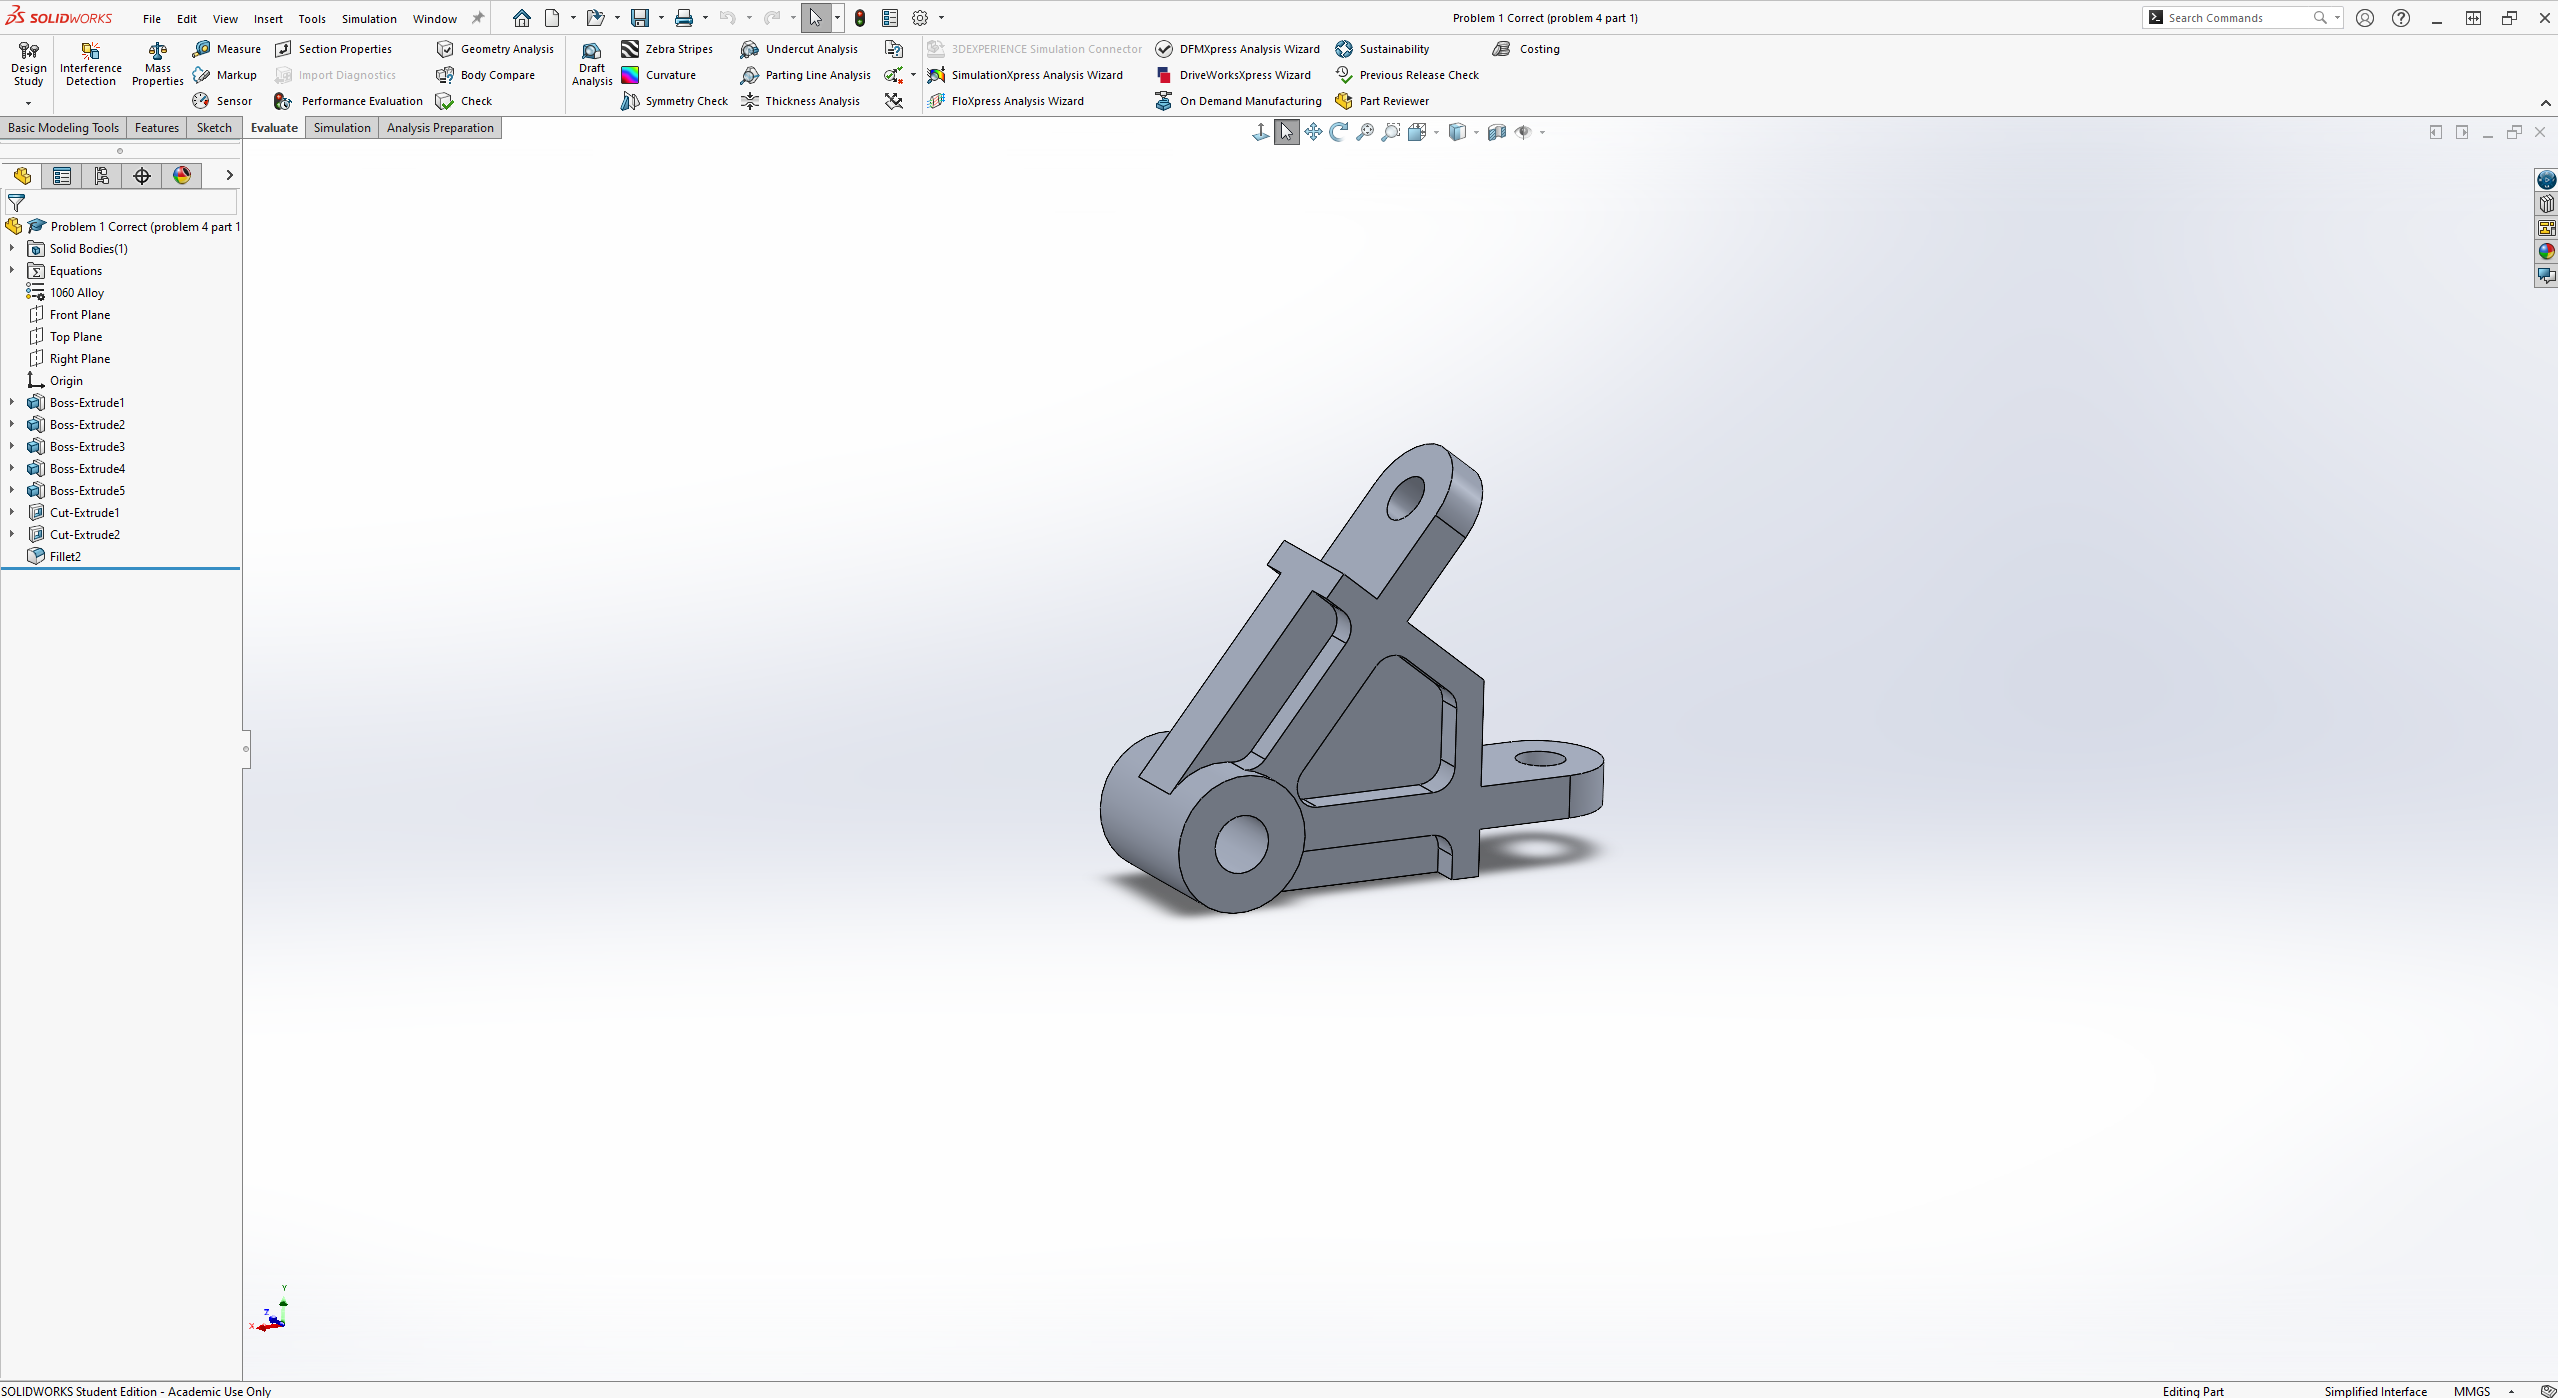This screenshot has height=1398, width=2558.
Task: Open the Design Study dropdown arrow
Action: tap(28, 103)
